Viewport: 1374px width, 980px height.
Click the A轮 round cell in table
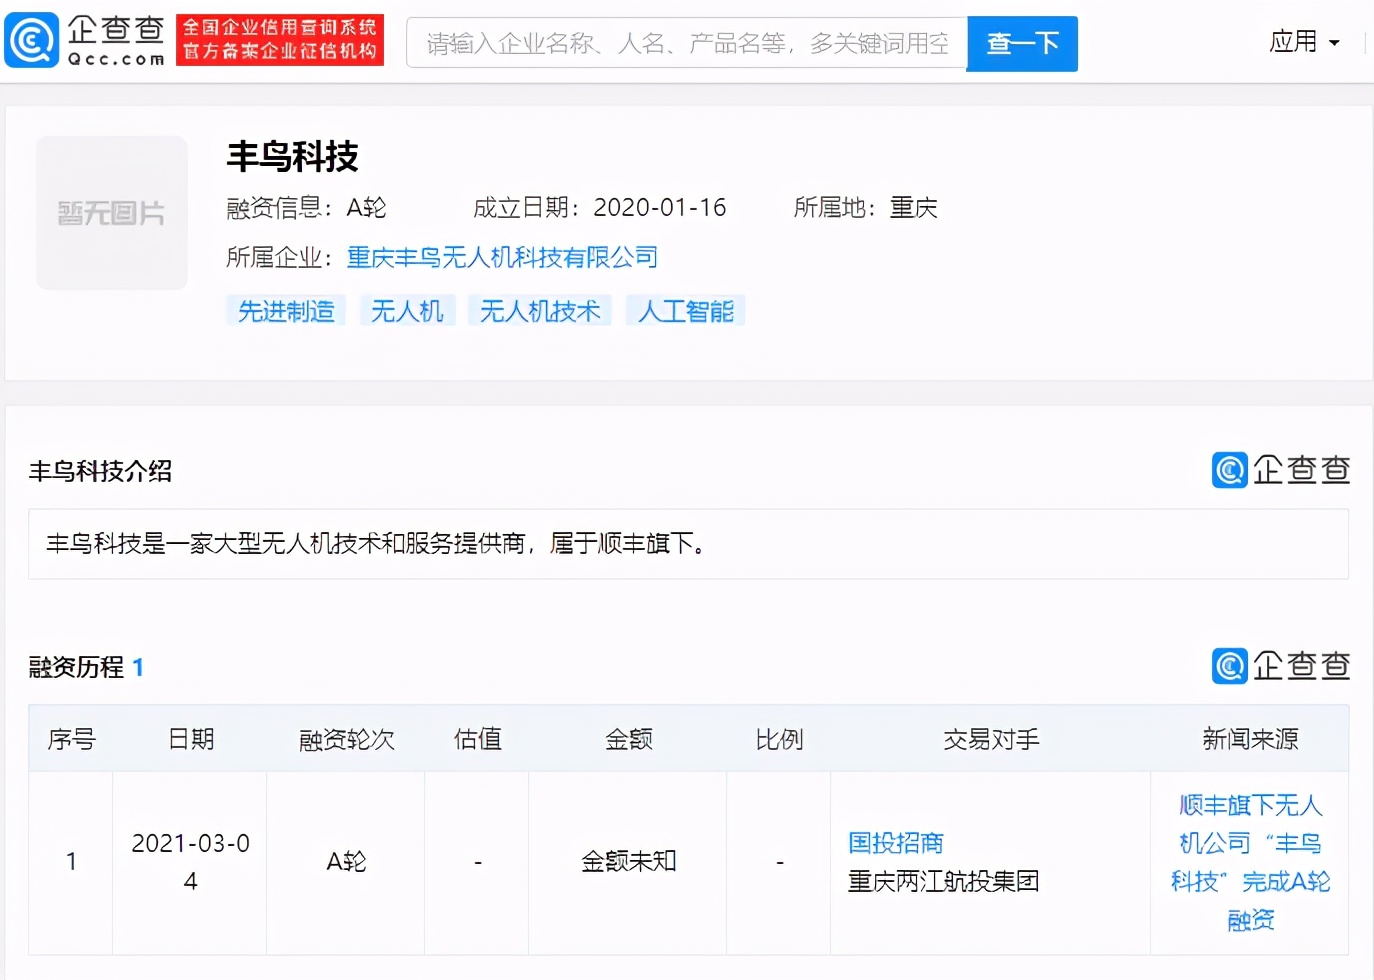[x=346, y=862]
